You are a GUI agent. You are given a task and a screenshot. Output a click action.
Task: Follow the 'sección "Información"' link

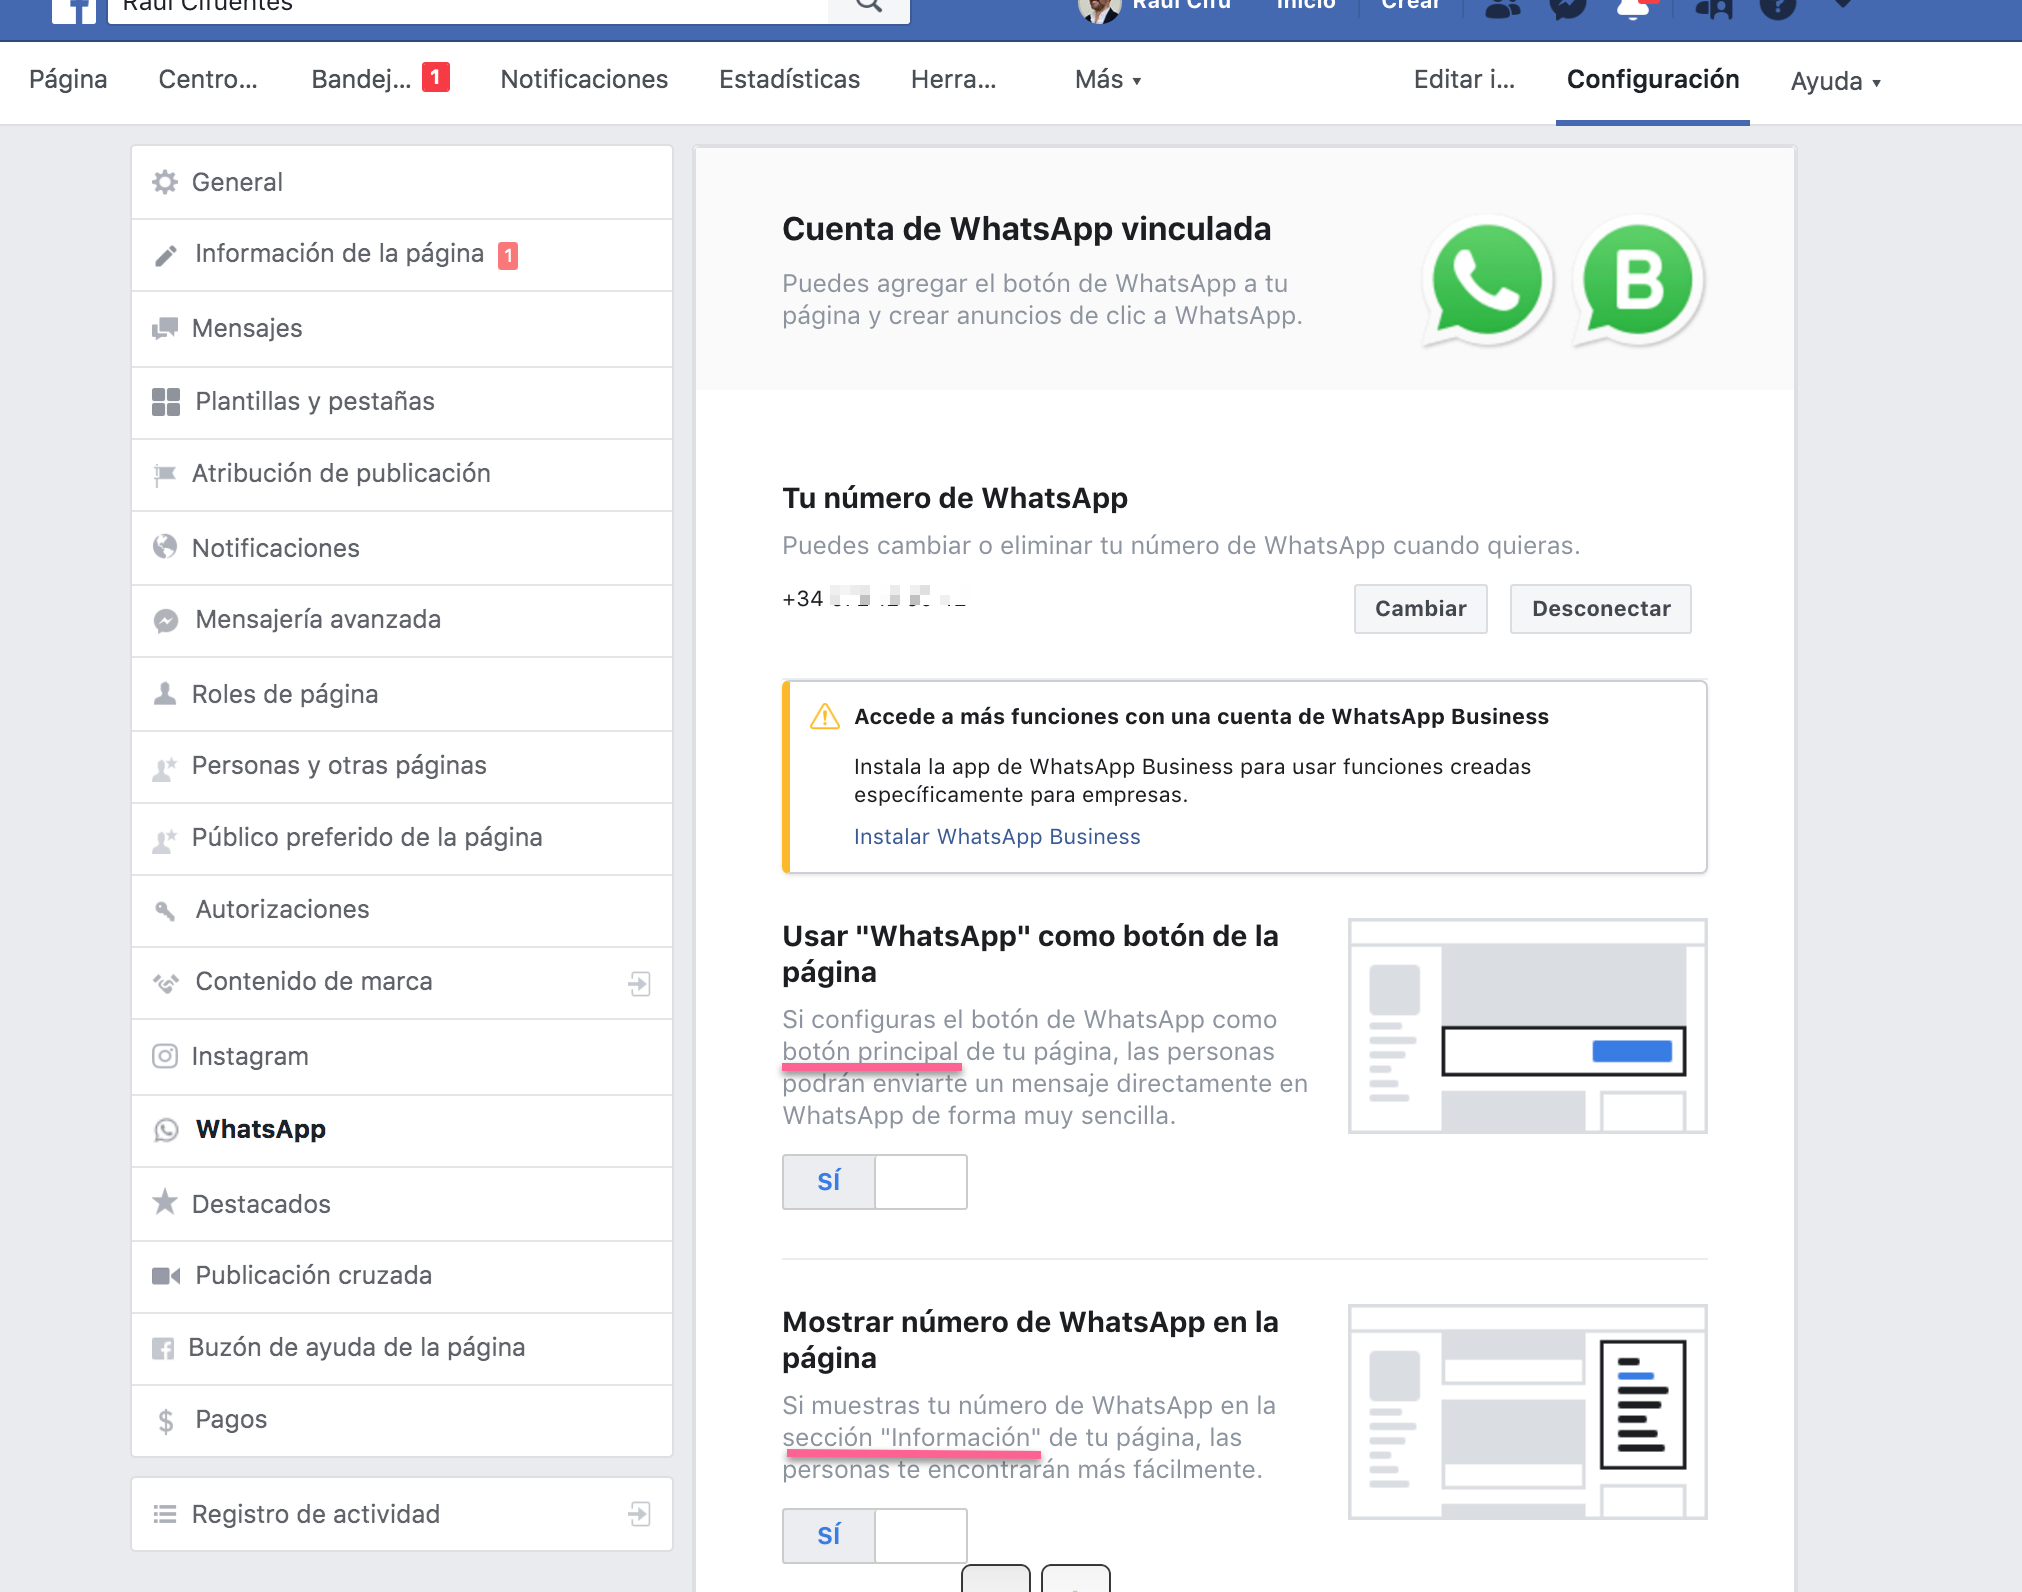911,1438
